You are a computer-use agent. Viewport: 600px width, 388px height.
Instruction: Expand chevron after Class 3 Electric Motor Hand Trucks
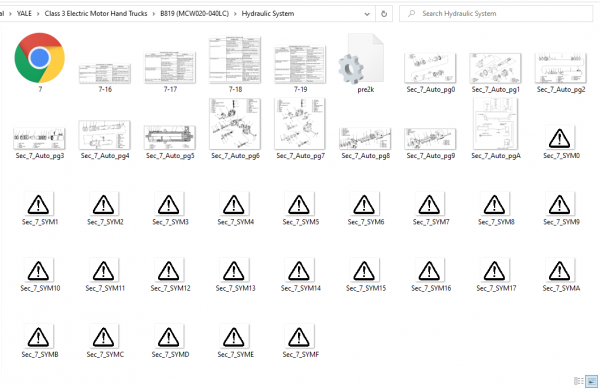point(154,14)
